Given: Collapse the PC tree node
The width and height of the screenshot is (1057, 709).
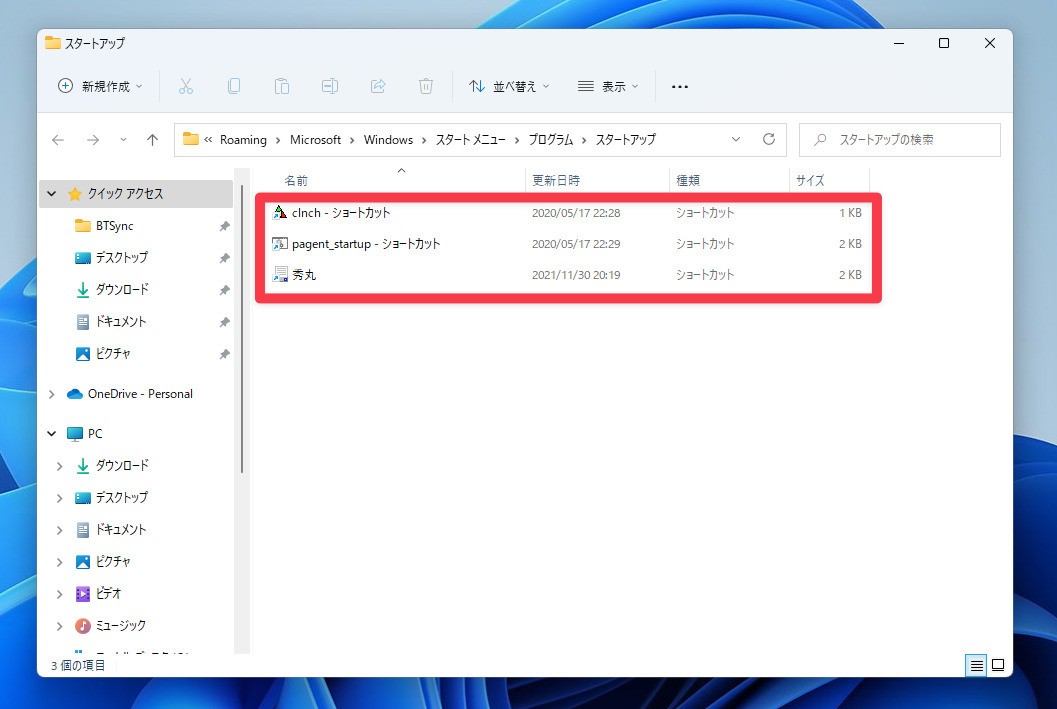Looking at the screenshot, I should [52, 434].
